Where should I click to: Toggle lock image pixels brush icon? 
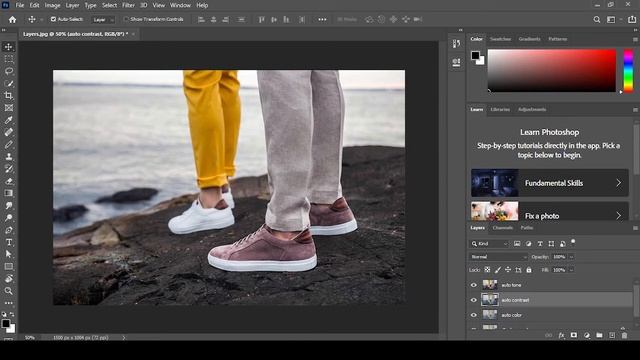[498, 270]
